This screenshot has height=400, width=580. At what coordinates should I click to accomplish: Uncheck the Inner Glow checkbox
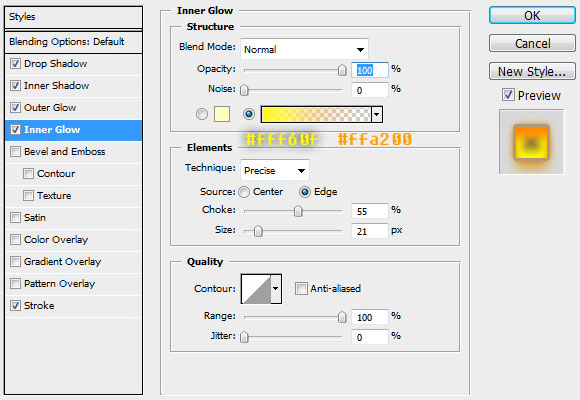tap(15, 130)
